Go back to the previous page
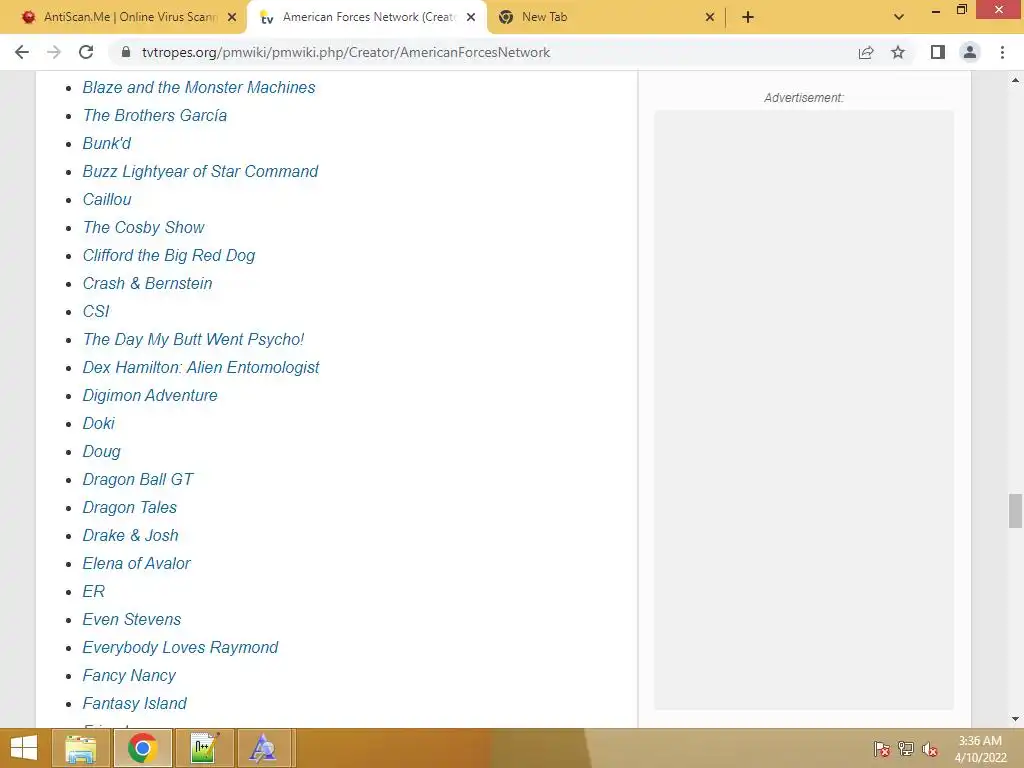This screenshot has height=768, width=1024. click(x=22, y=52)
